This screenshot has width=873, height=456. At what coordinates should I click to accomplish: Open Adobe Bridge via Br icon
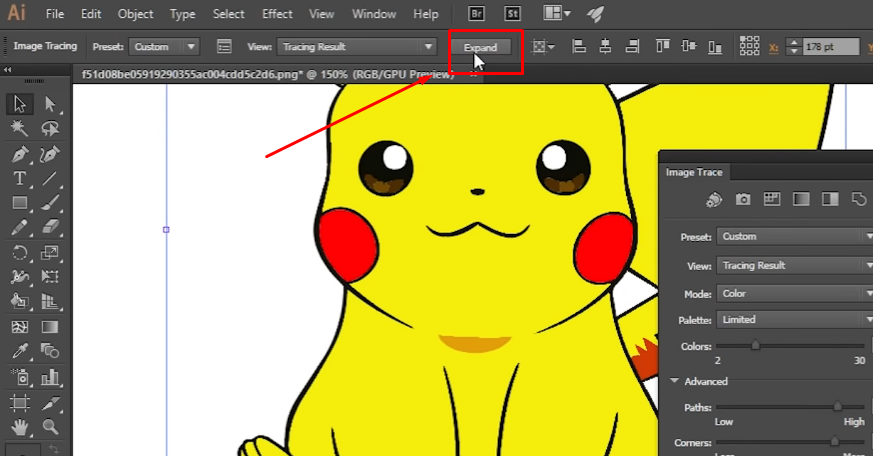477,13
